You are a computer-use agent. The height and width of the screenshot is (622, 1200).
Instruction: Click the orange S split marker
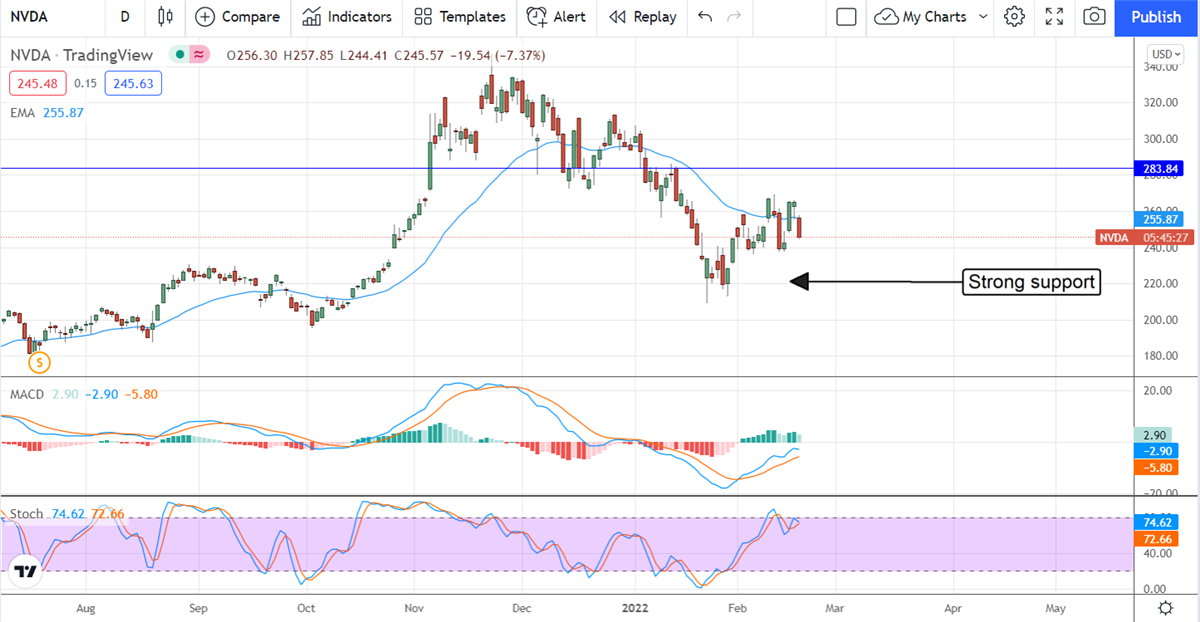tap(38, 363)
